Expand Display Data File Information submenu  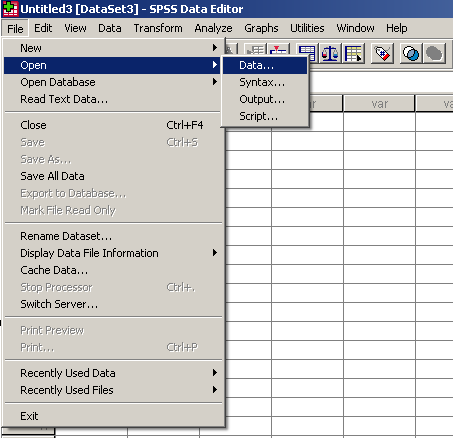point(112,253)
